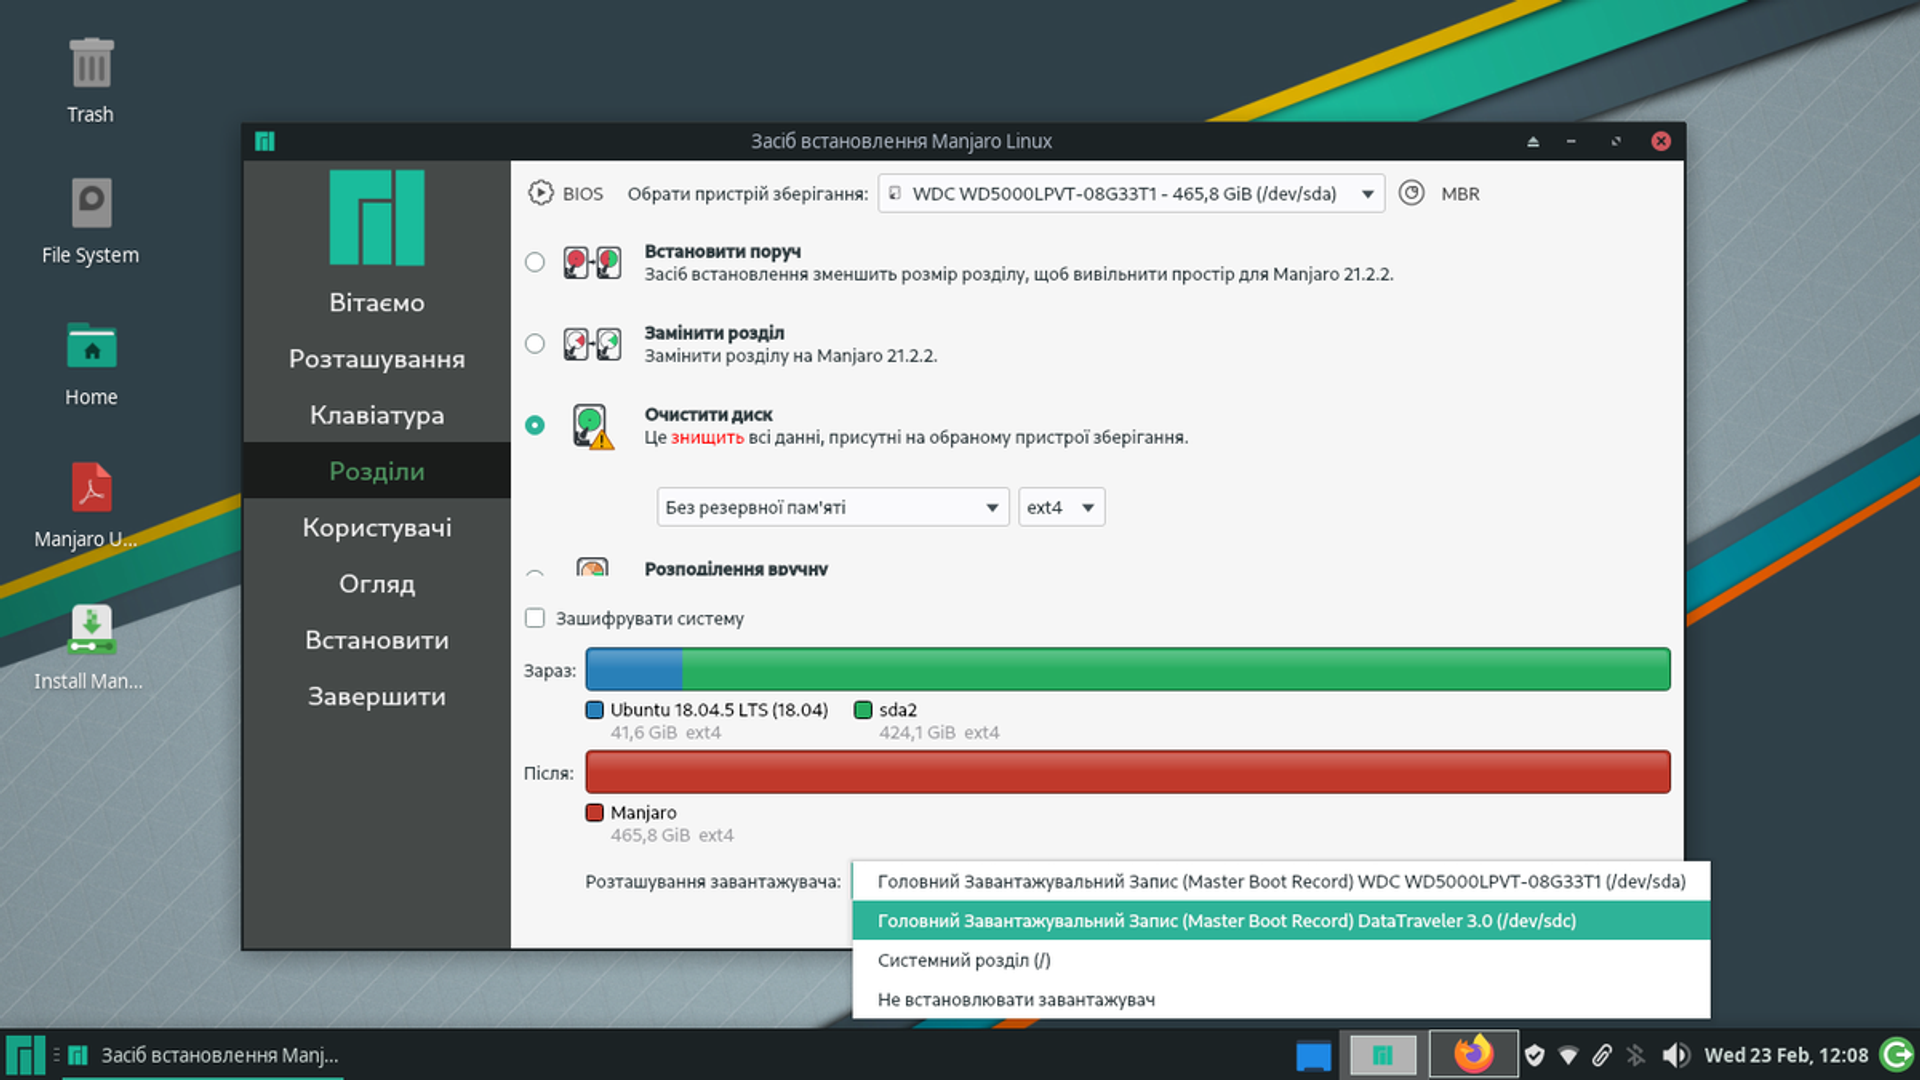Choose MBR on DataTraveler /dev/sdc option
Image resolution: width=1920 pixels, height=1080 pixels.
point(1281,920)
